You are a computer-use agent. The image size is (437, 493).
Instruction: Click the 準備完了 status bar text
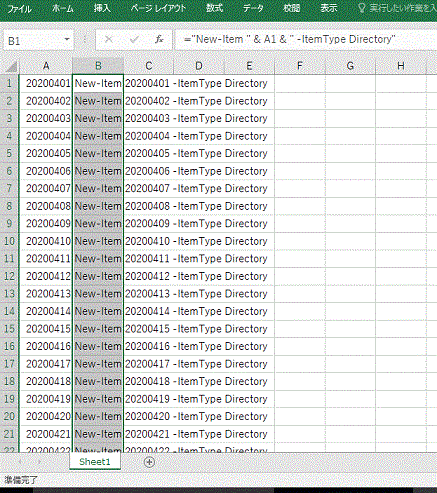[x=21, y=480]
